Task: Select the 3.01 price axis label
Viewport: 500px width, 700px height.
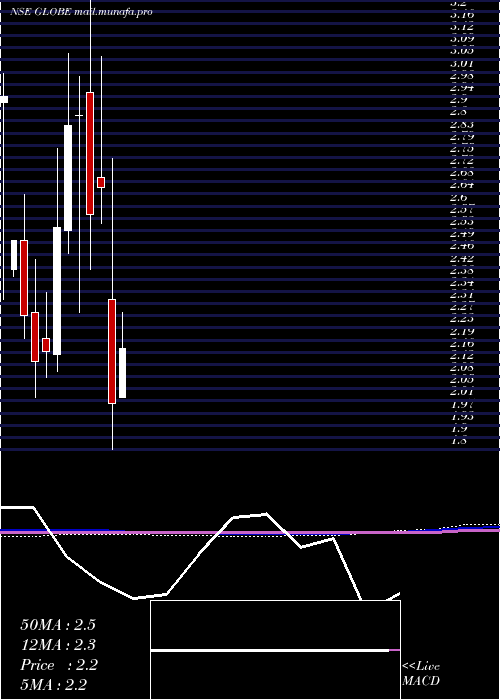Action: tap(462, 63)
